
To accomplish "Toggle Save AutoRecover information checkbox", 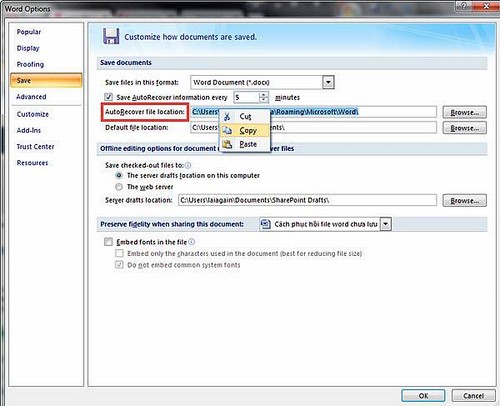I will [x=108, y=97].
